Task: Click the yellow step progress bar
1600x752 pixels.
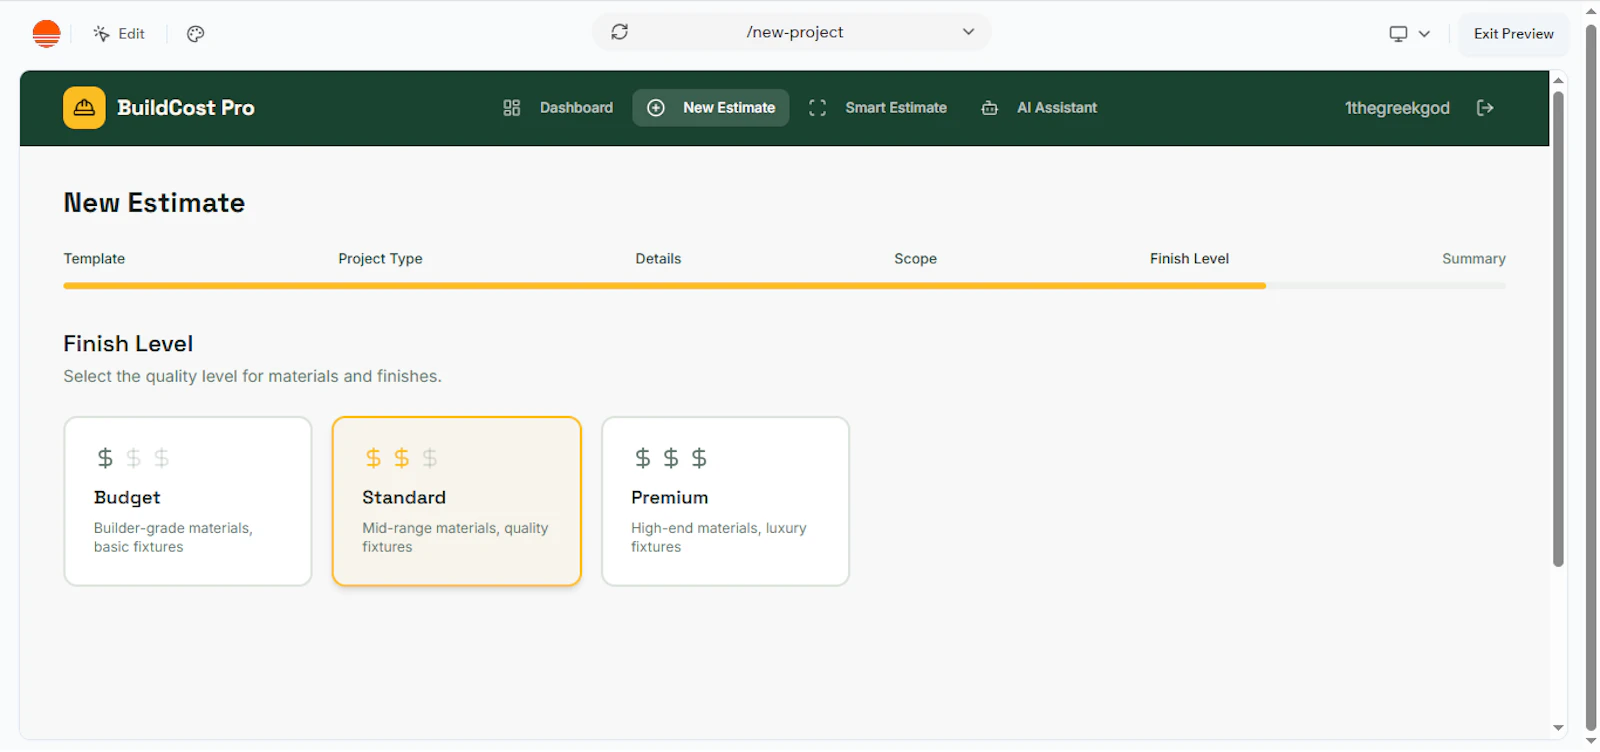Action: click(x=664, y=286)
